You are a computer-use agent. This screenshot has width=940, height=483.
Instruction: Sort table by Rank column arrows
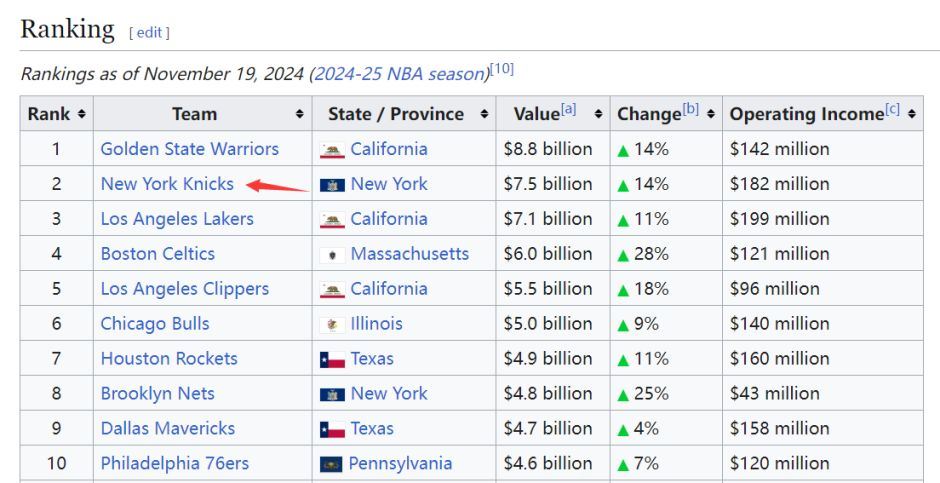[x=82, y=114]
